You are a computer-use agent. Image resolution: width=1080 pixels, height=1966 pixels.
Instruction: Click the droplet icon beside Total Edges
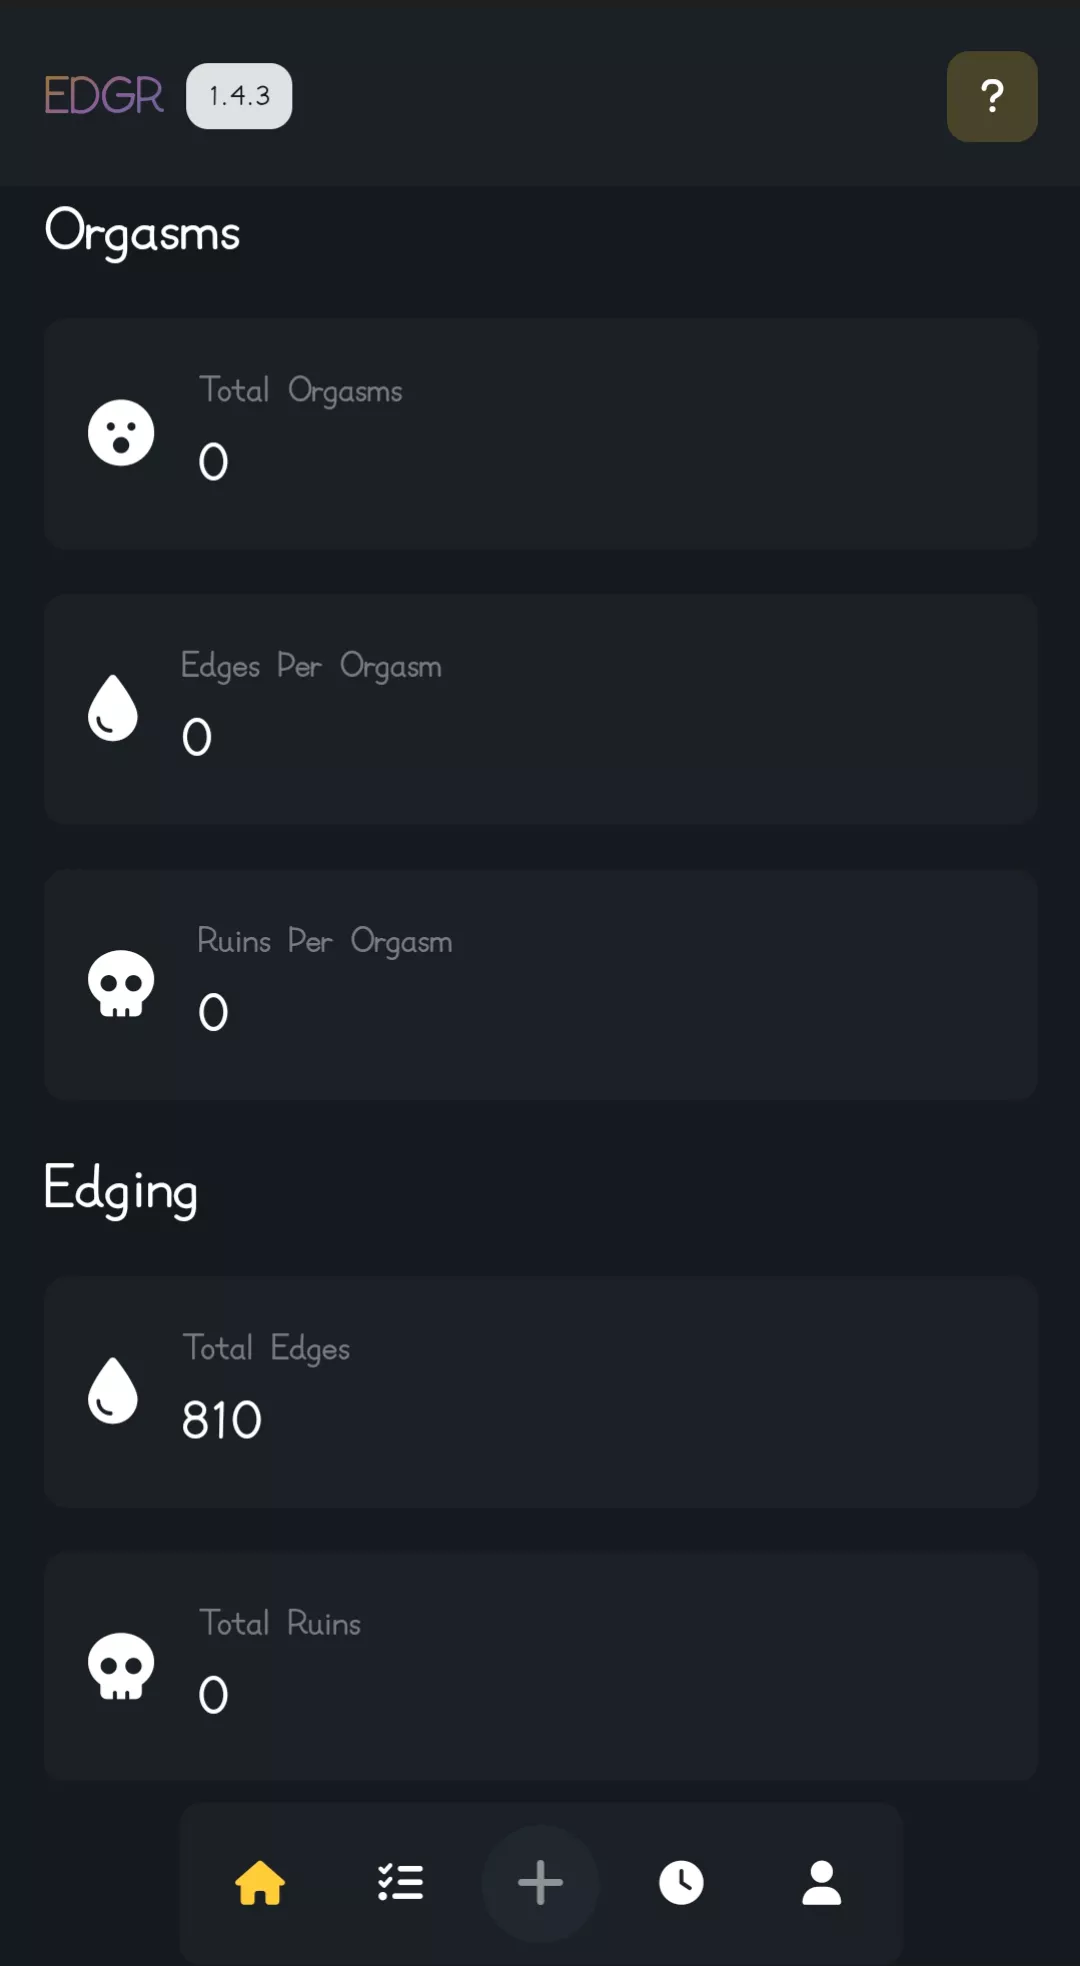pyautogui.click(x=113, y=1391)
